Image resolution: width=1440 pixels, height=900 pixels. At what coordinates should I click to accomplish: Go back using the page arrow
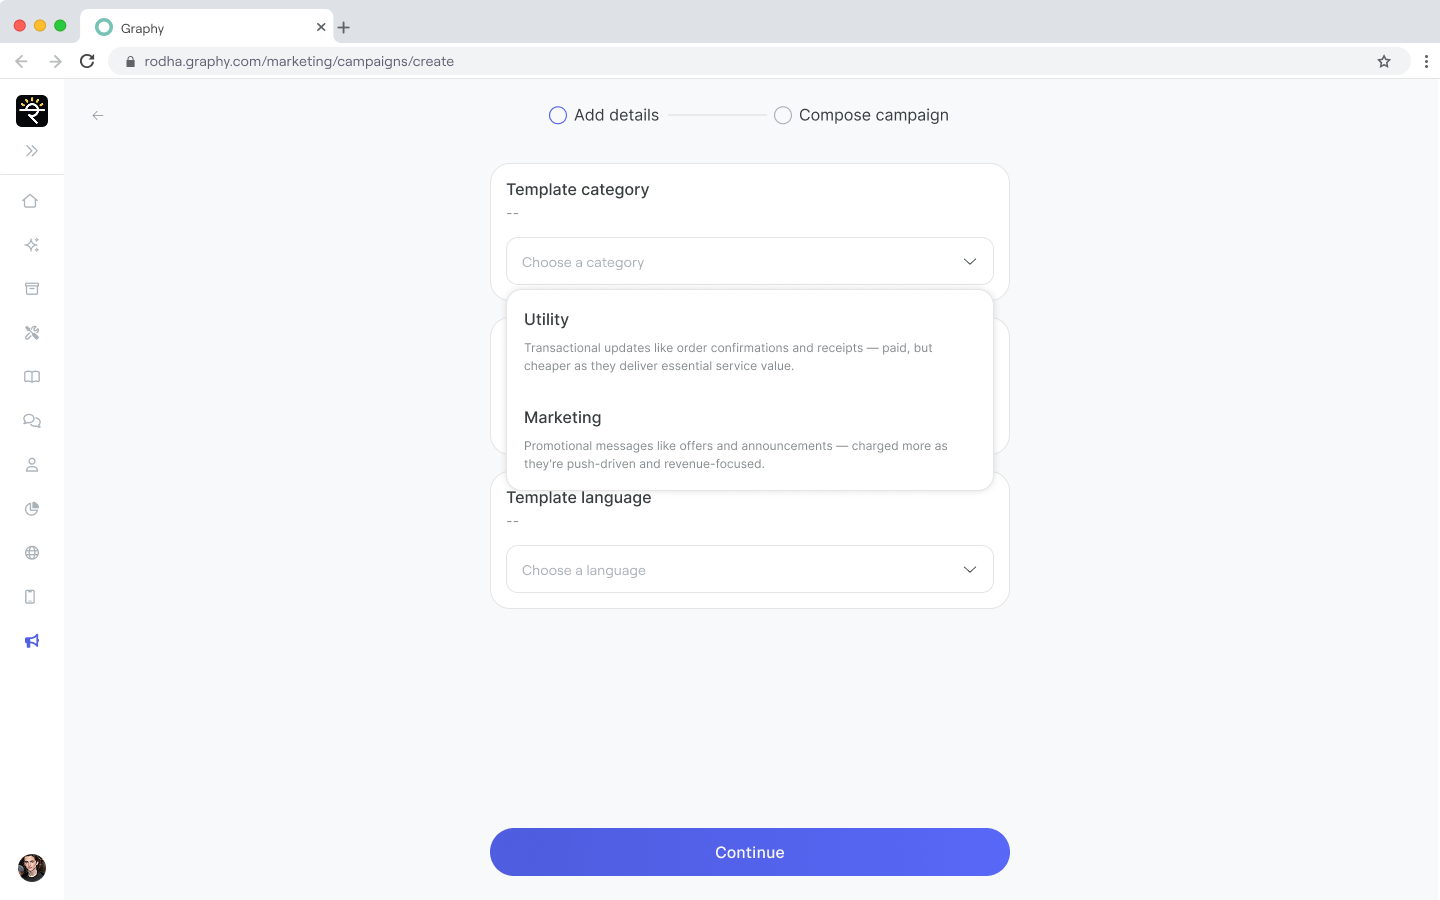click(x=98, y=116)
